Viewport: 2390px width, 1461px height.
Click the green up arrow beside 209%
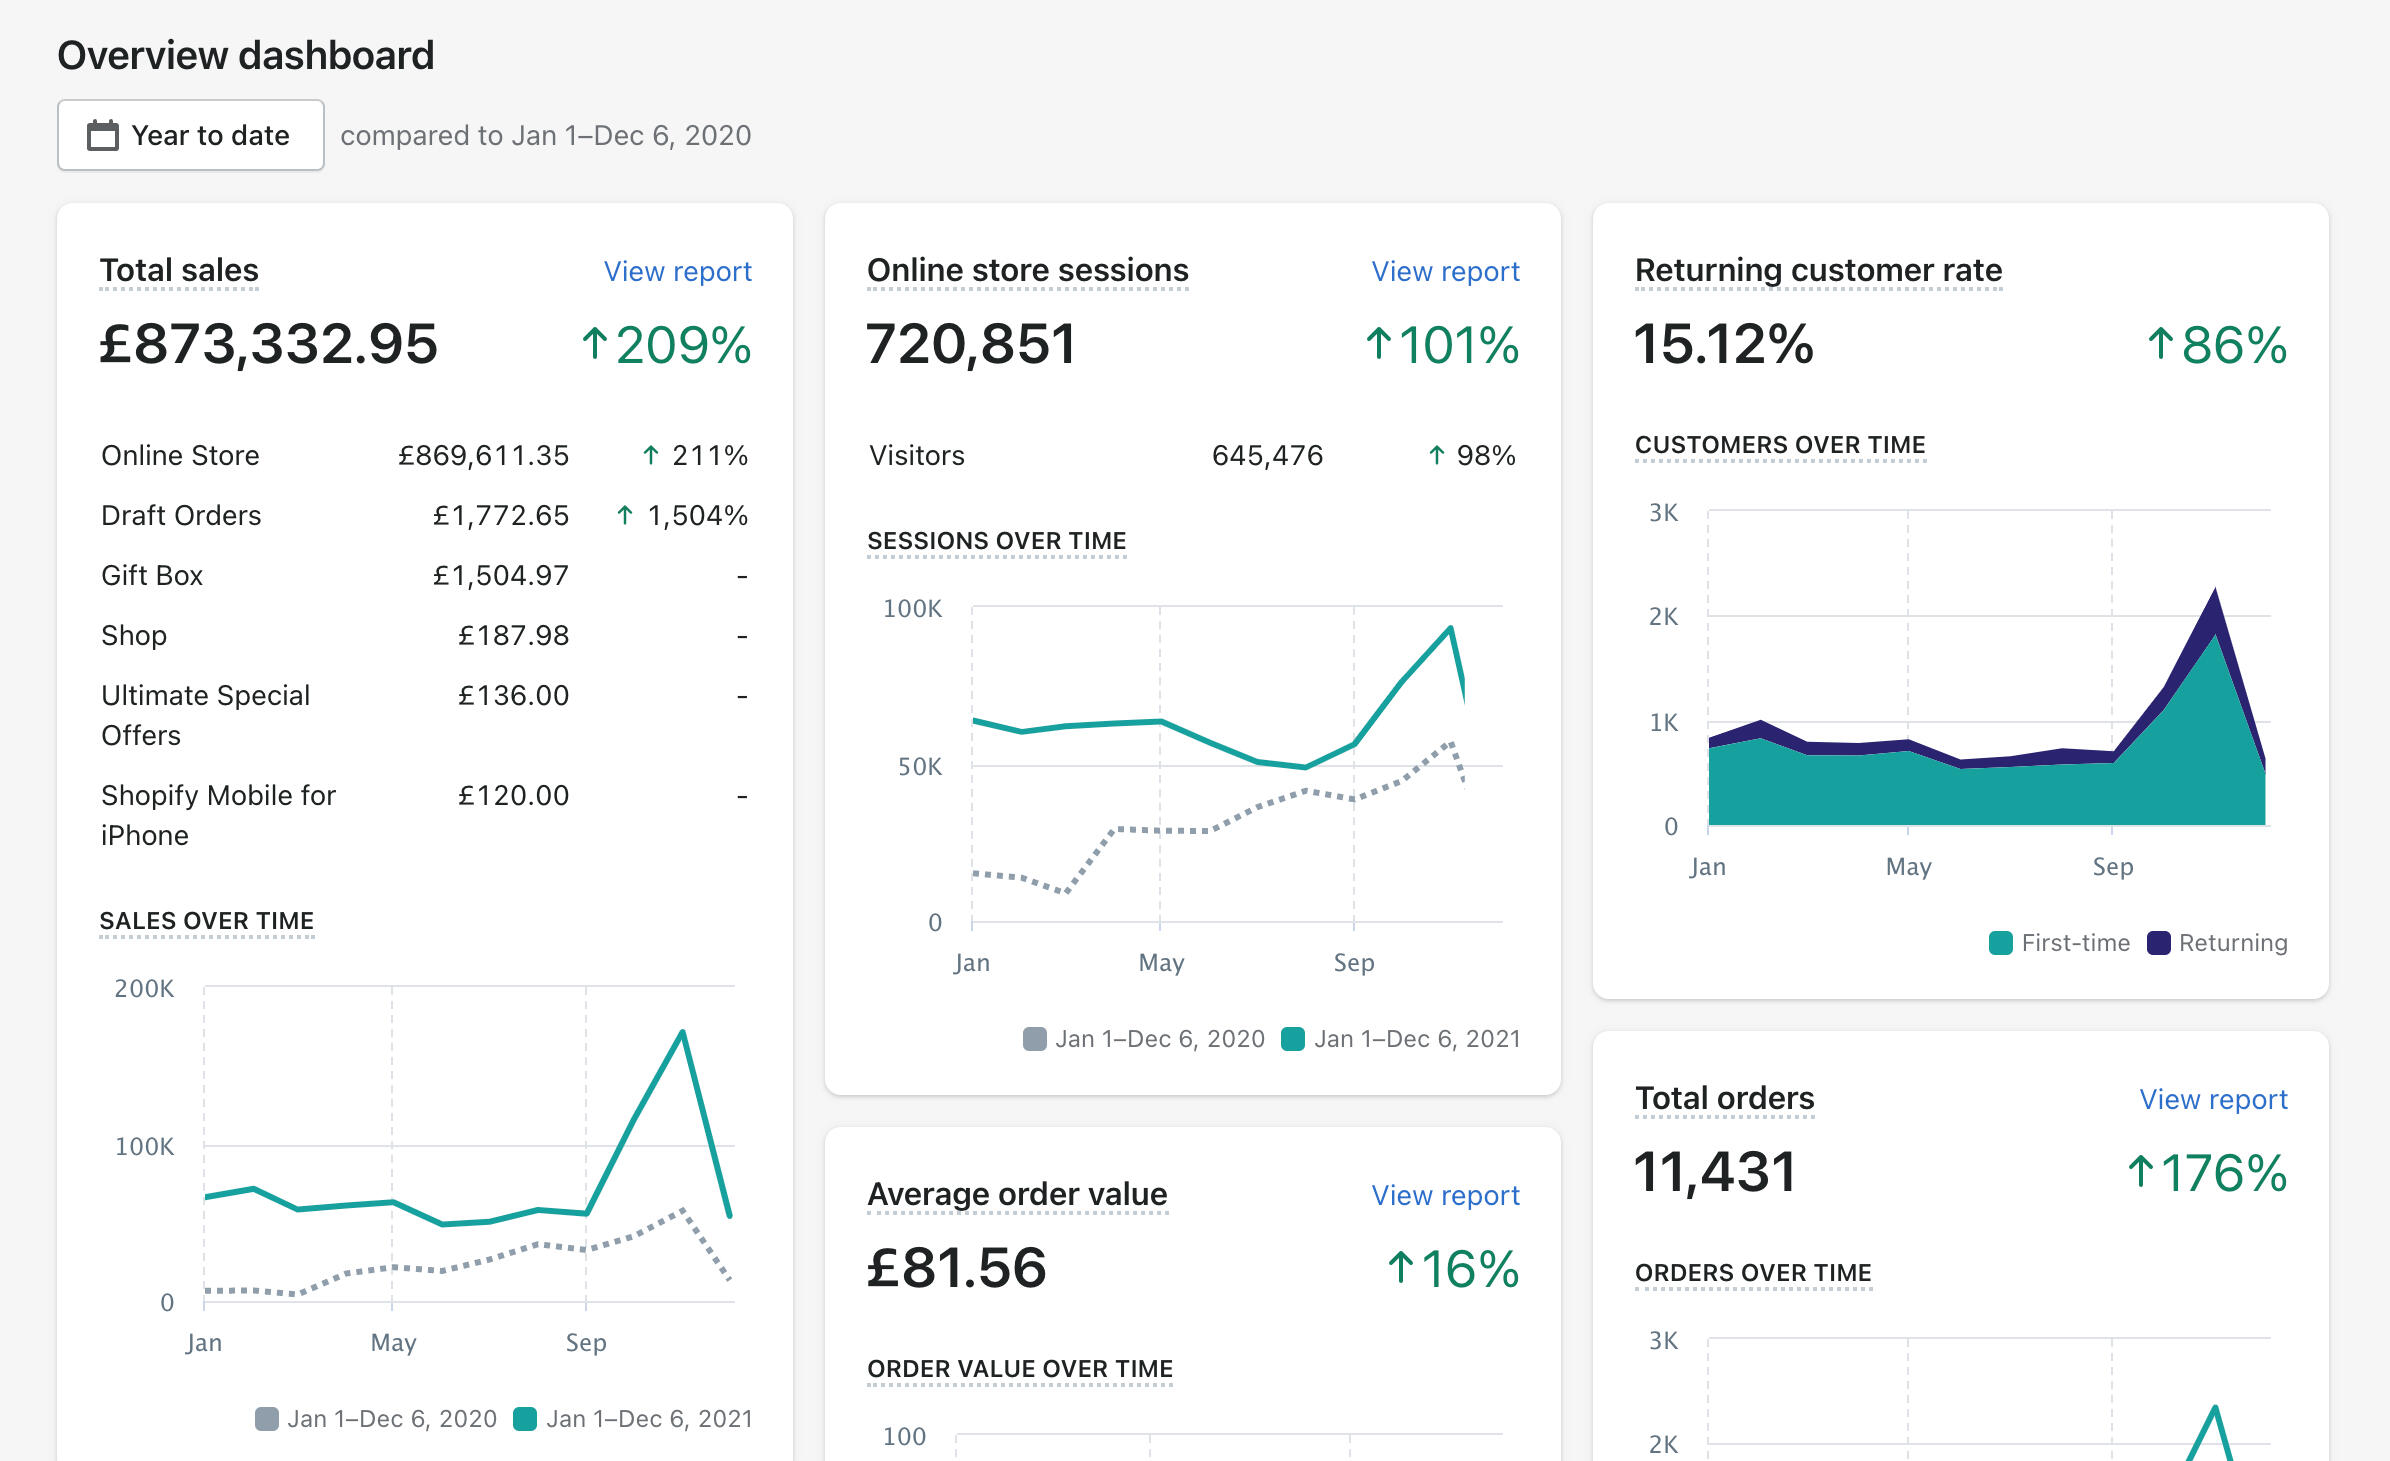[594, 344]
